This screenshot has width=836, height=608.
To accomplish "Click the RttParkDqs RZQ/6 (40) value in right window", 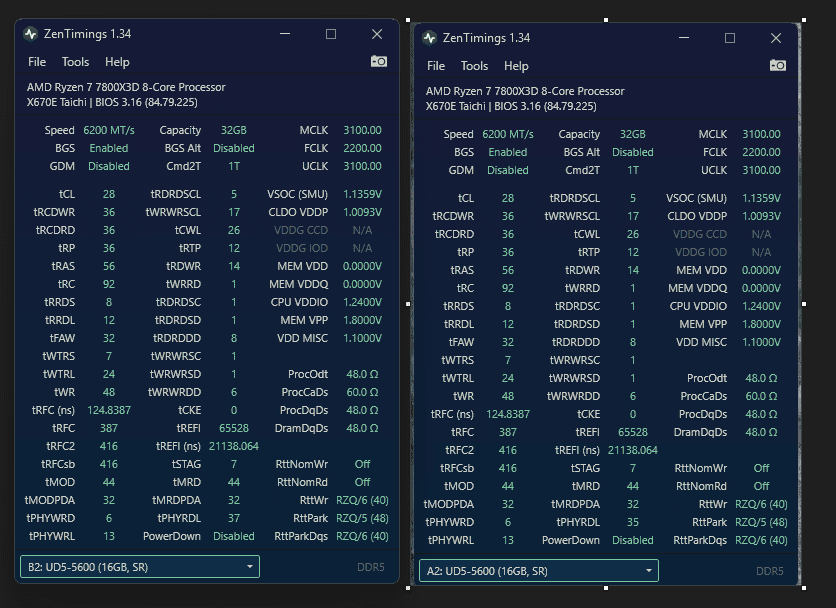I will point(761,540).
